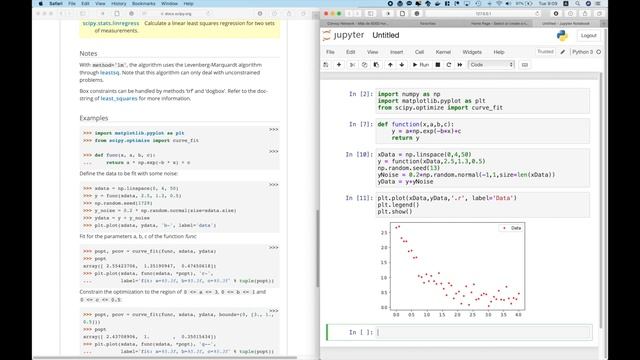This screenshot has height=360, width=640.
Task: Select the imports cell In [2]
Action: tap(482, 101)
